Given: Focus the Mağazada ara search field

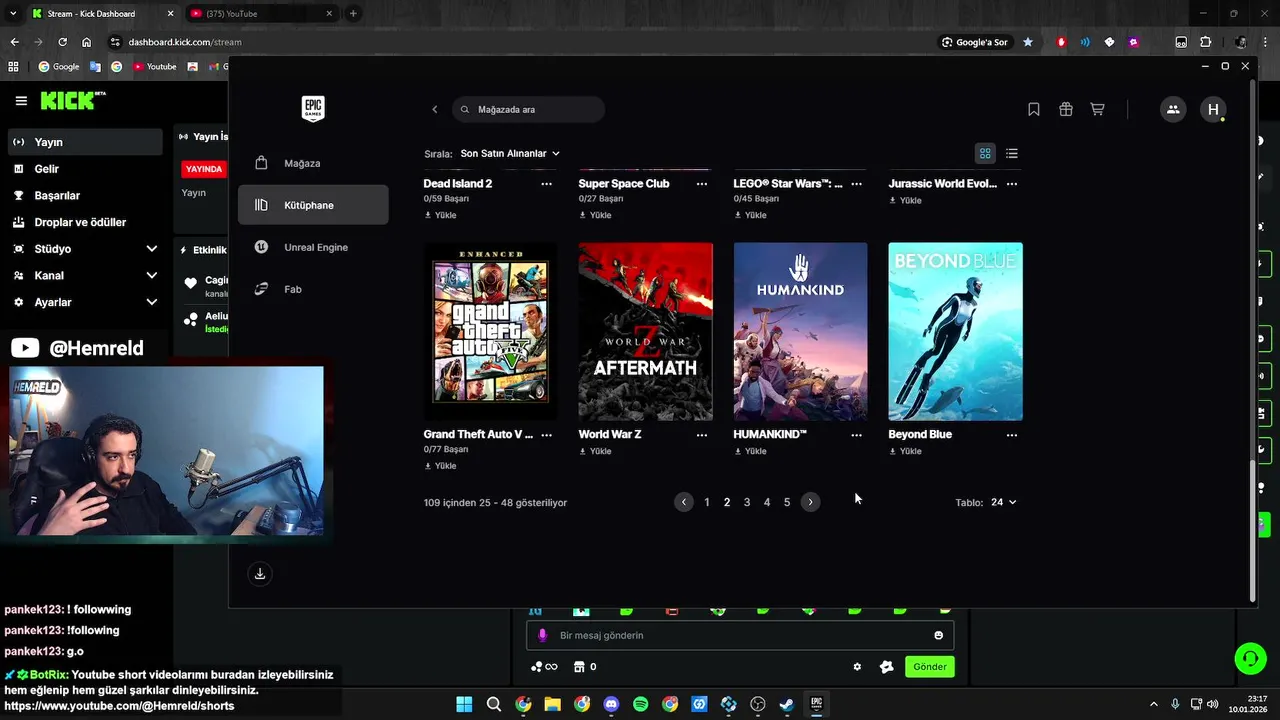Looking at the screenshot, I should coord(528,109).
